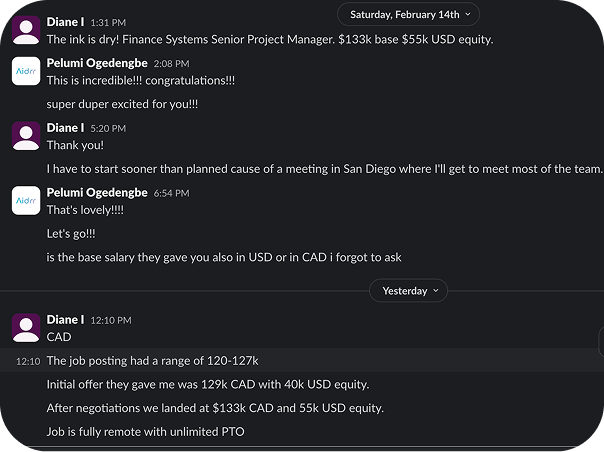Open the Saturday, February 14th date dropdown
604x452 pixels.
point(408,15)
